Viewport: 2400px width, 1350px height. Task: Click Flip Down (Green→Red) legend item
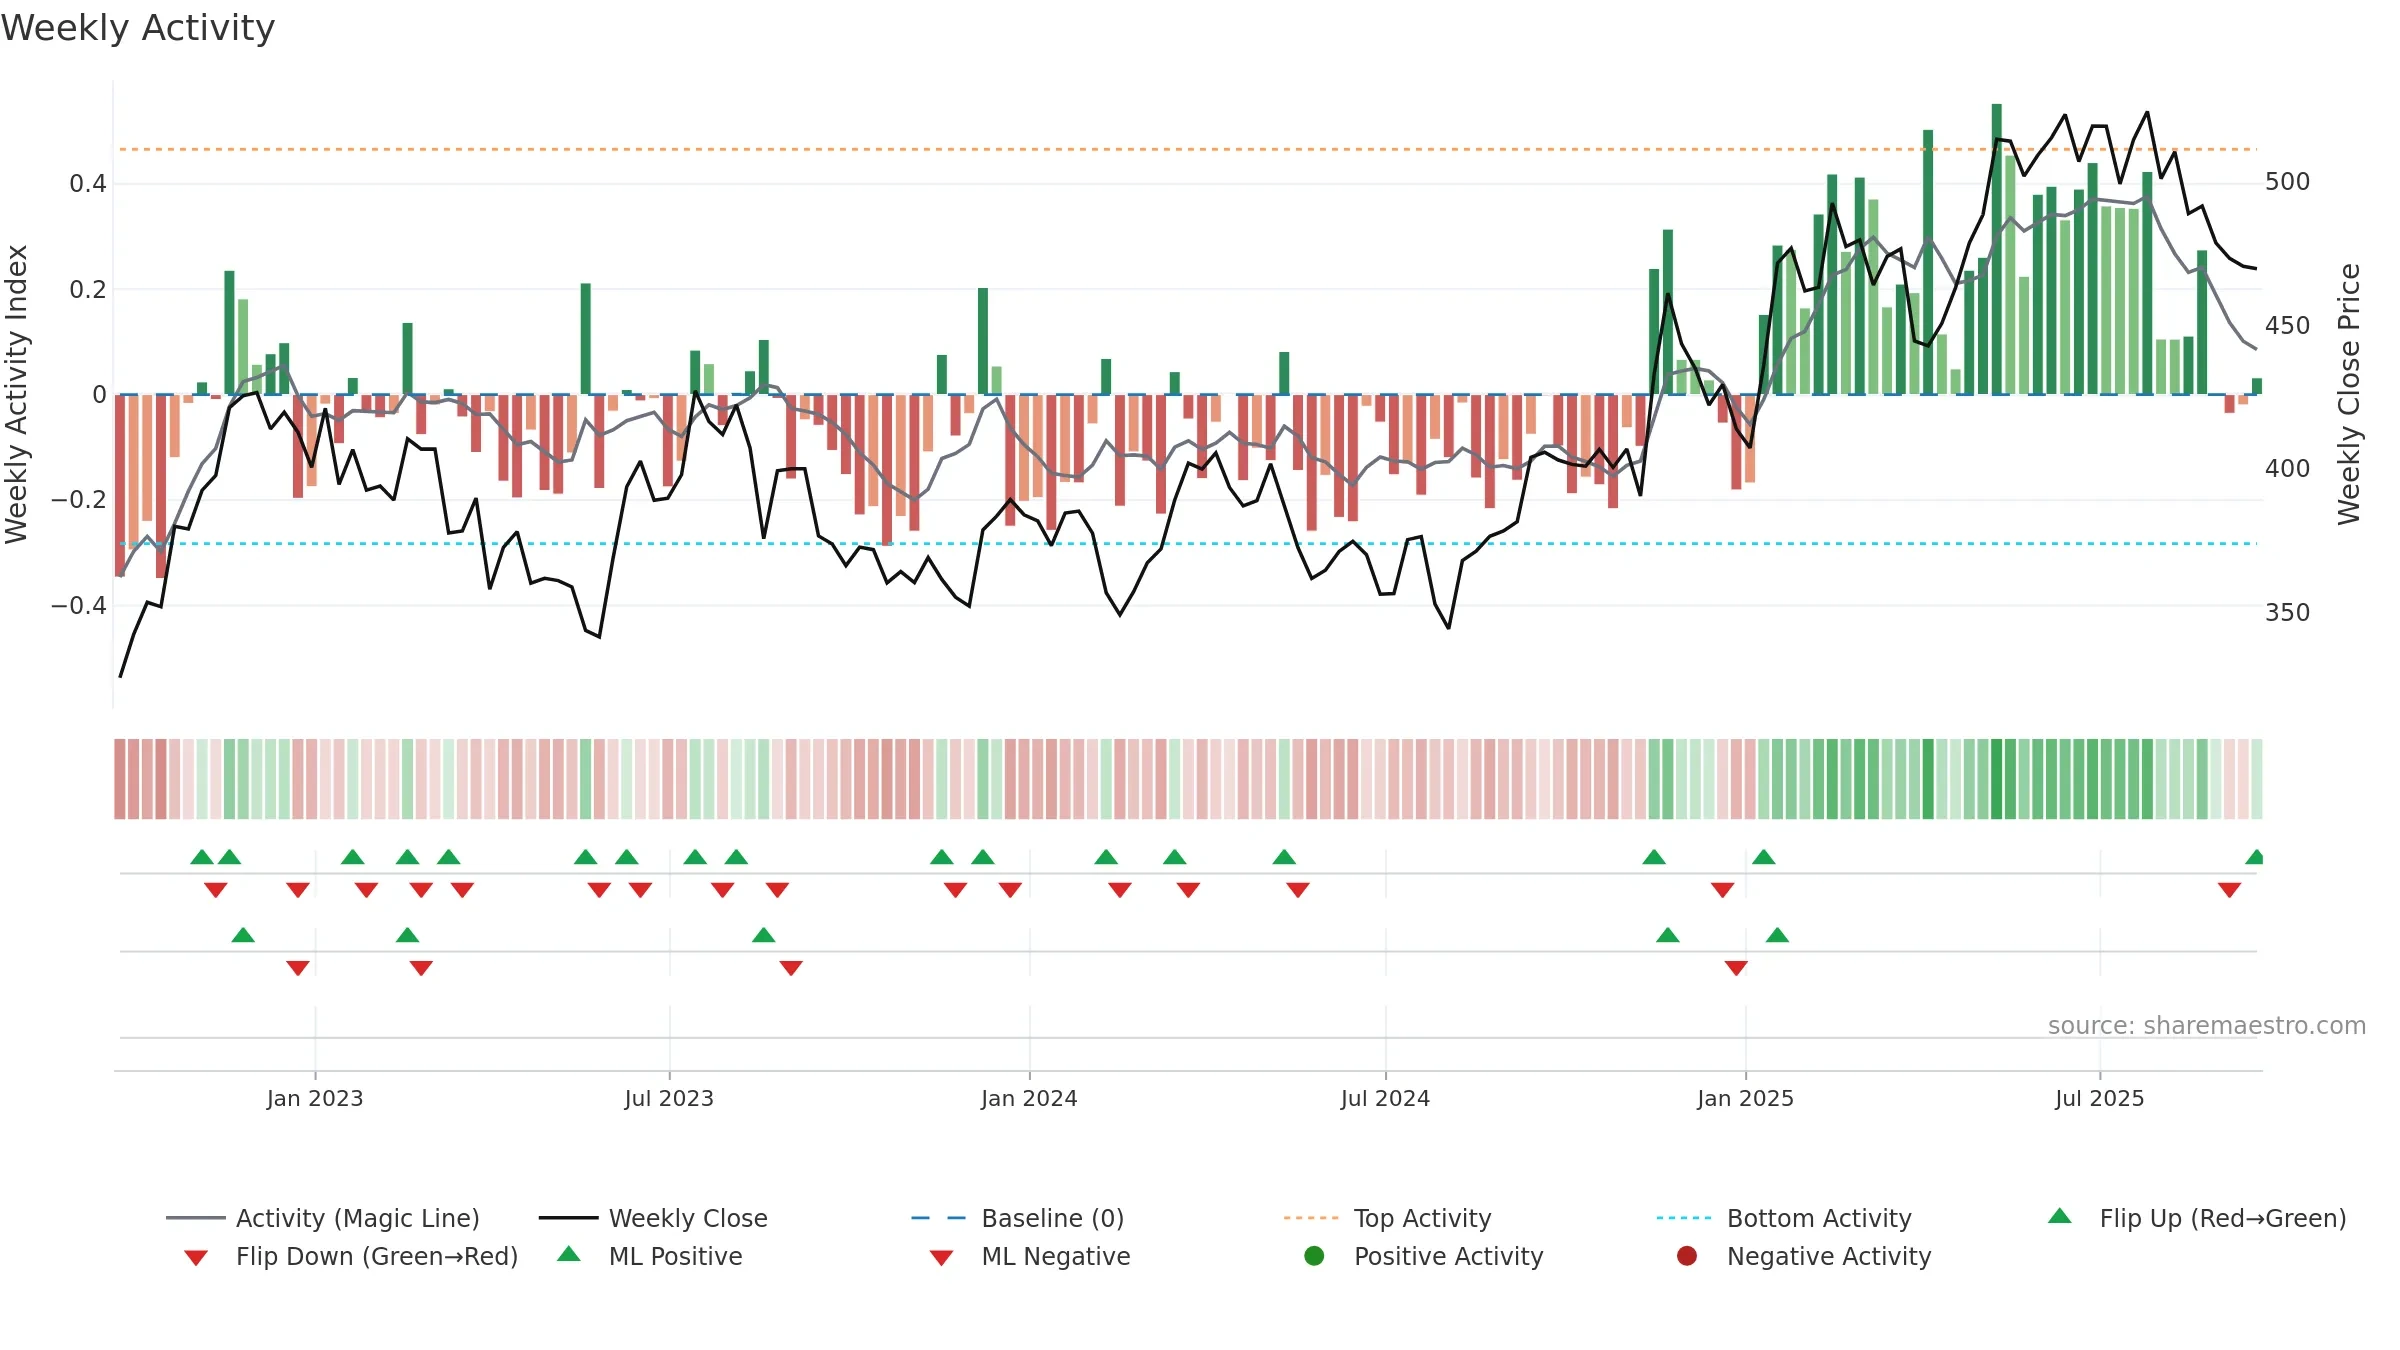(351, 1256)
